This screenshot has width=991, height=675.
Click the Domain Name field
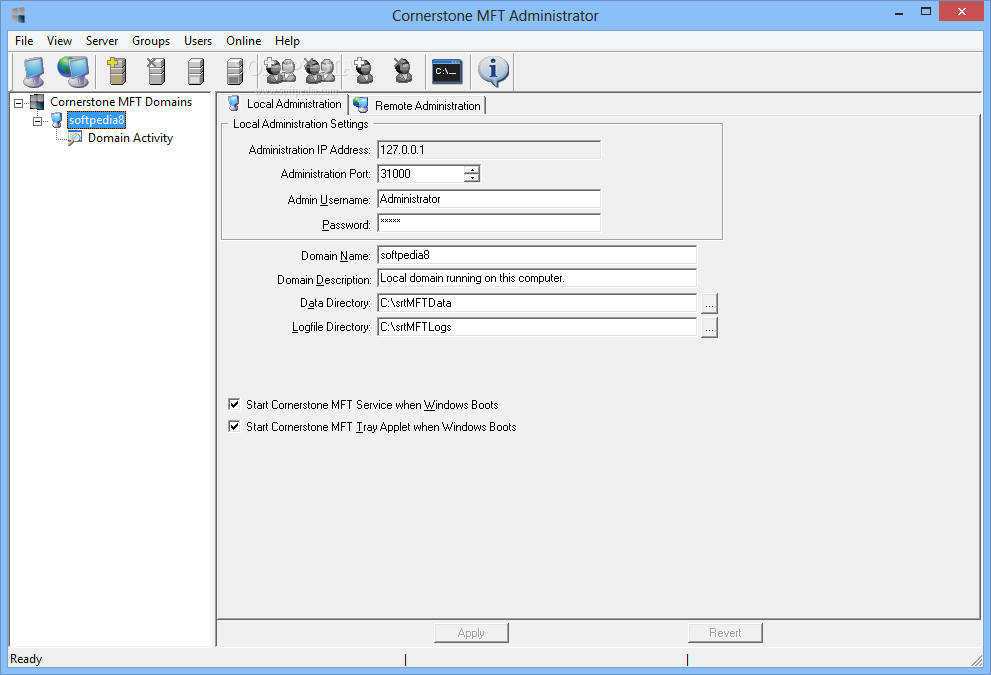tap(537, 255)
